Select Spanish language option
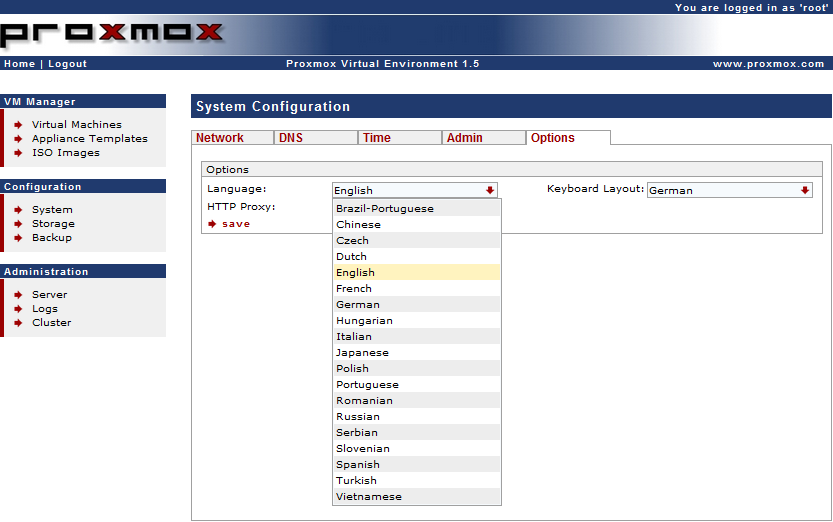The image size is (833, 522). (x=417, y=464)
